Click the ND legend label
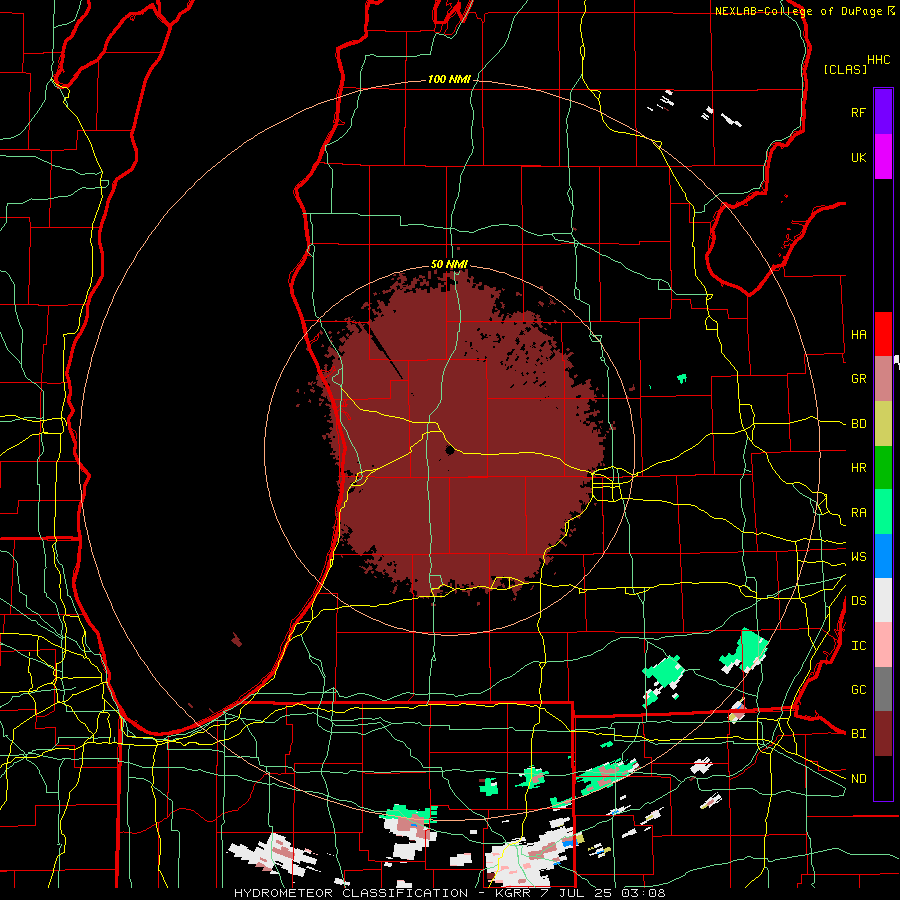Image resolution: width=900 pixels, height=900 pixels. coord(858,779)
